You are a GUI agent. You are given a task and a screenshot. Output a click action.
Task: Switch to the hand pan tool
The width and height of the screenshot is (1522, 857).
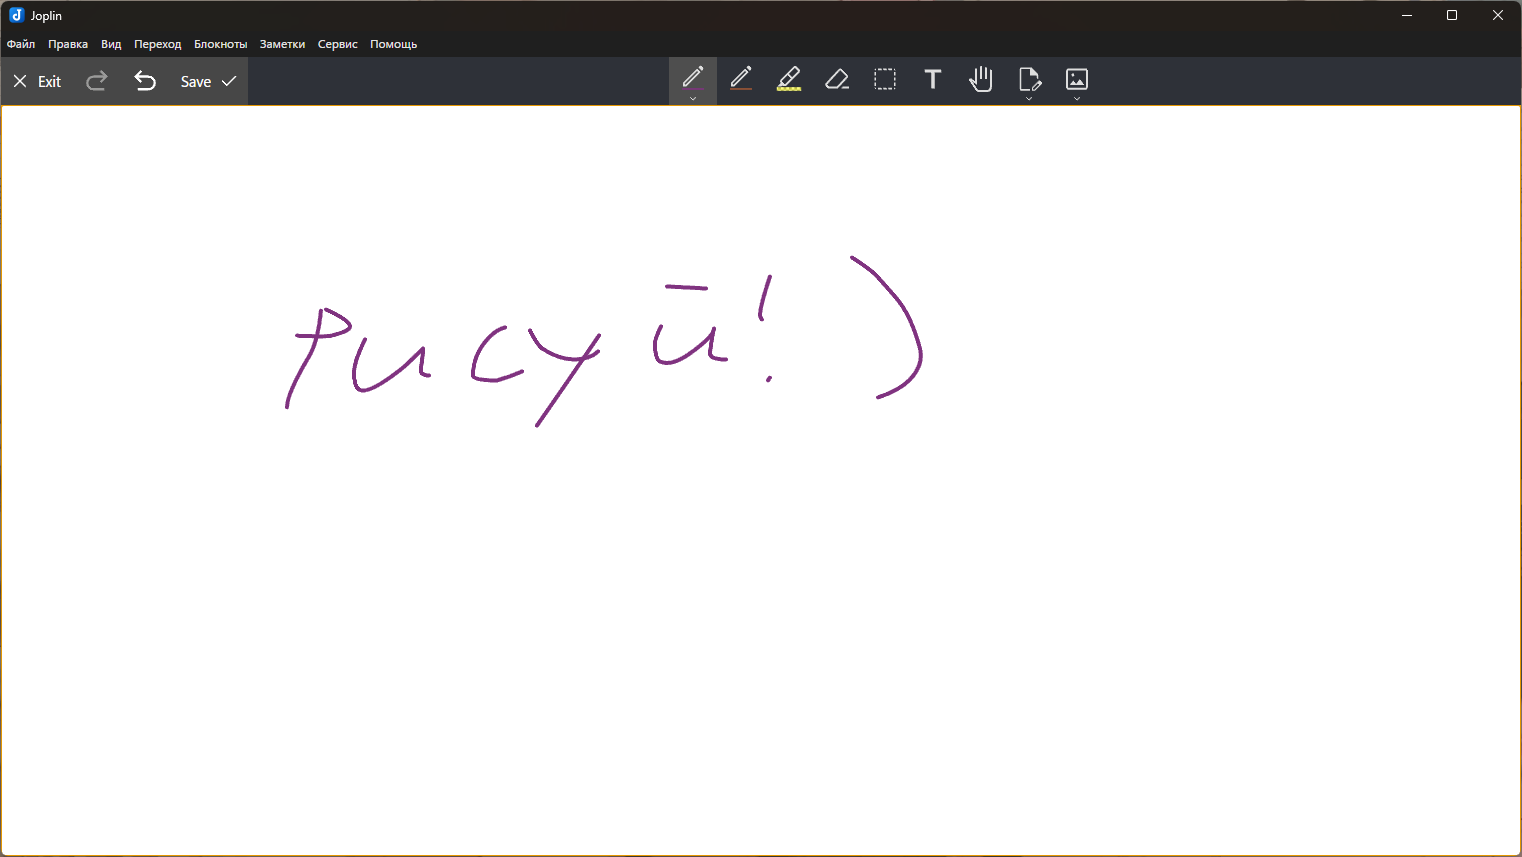980,79
